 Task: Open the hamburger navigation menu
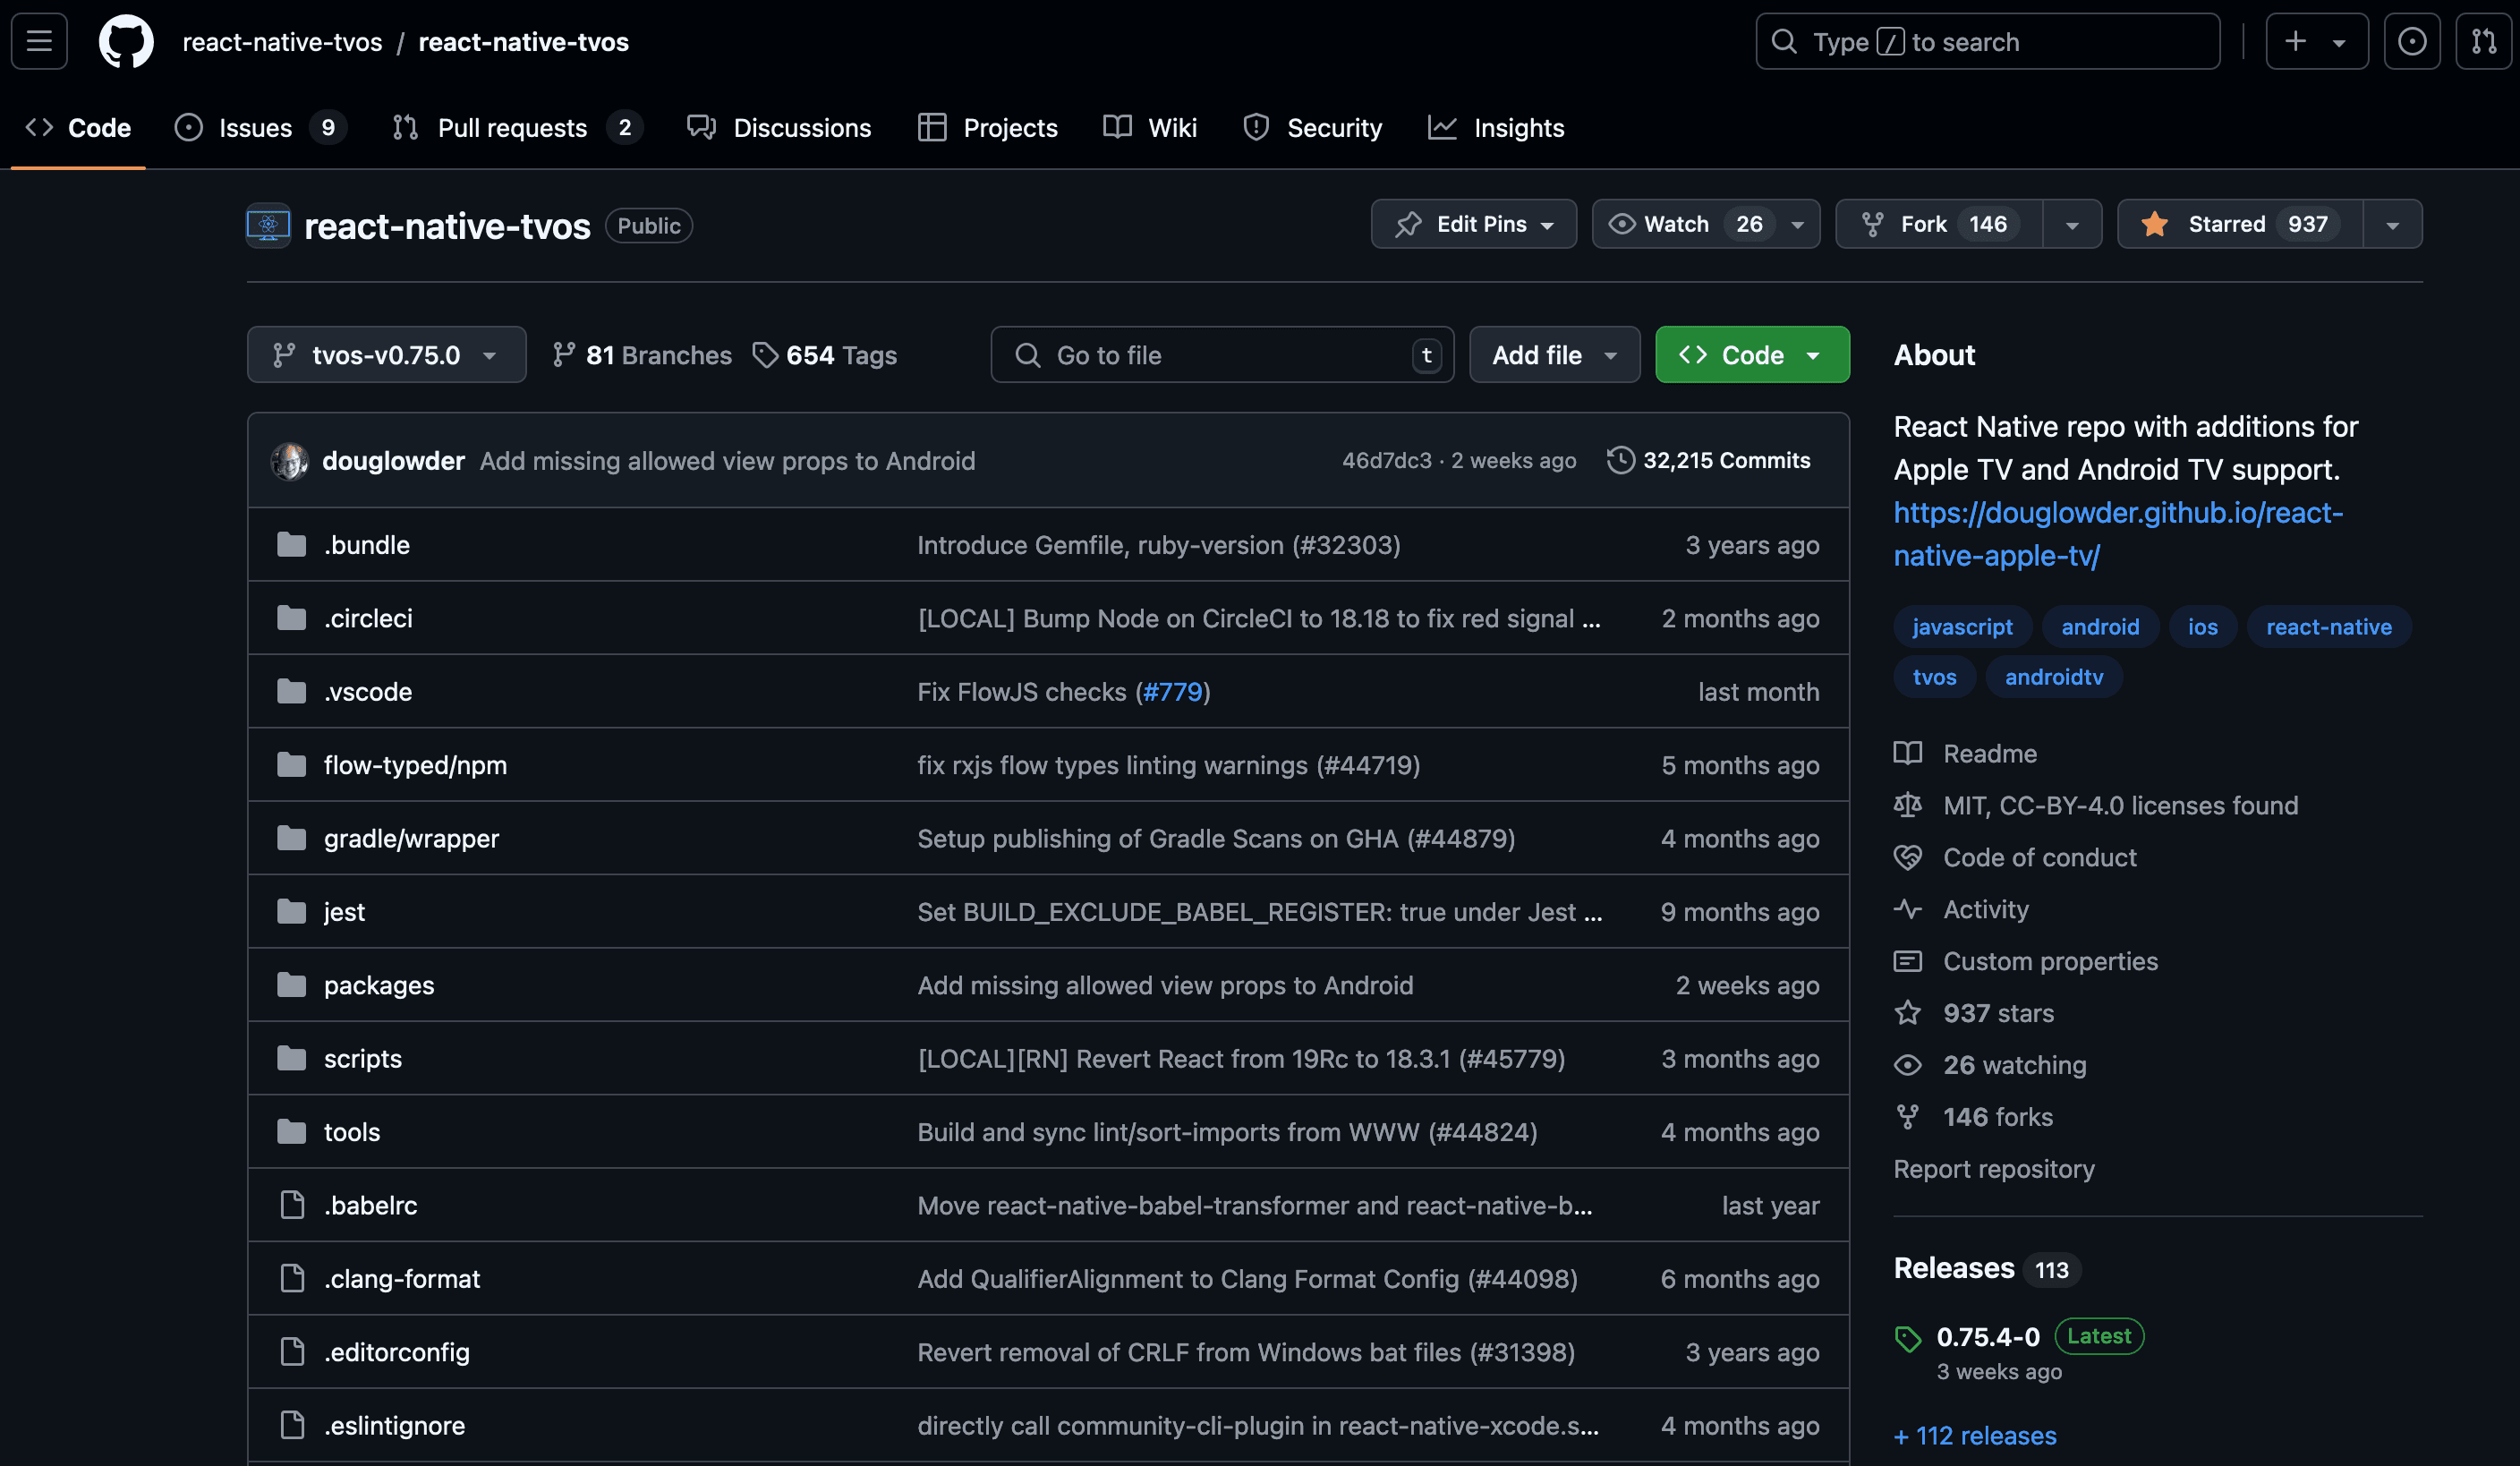pos(39,41)
